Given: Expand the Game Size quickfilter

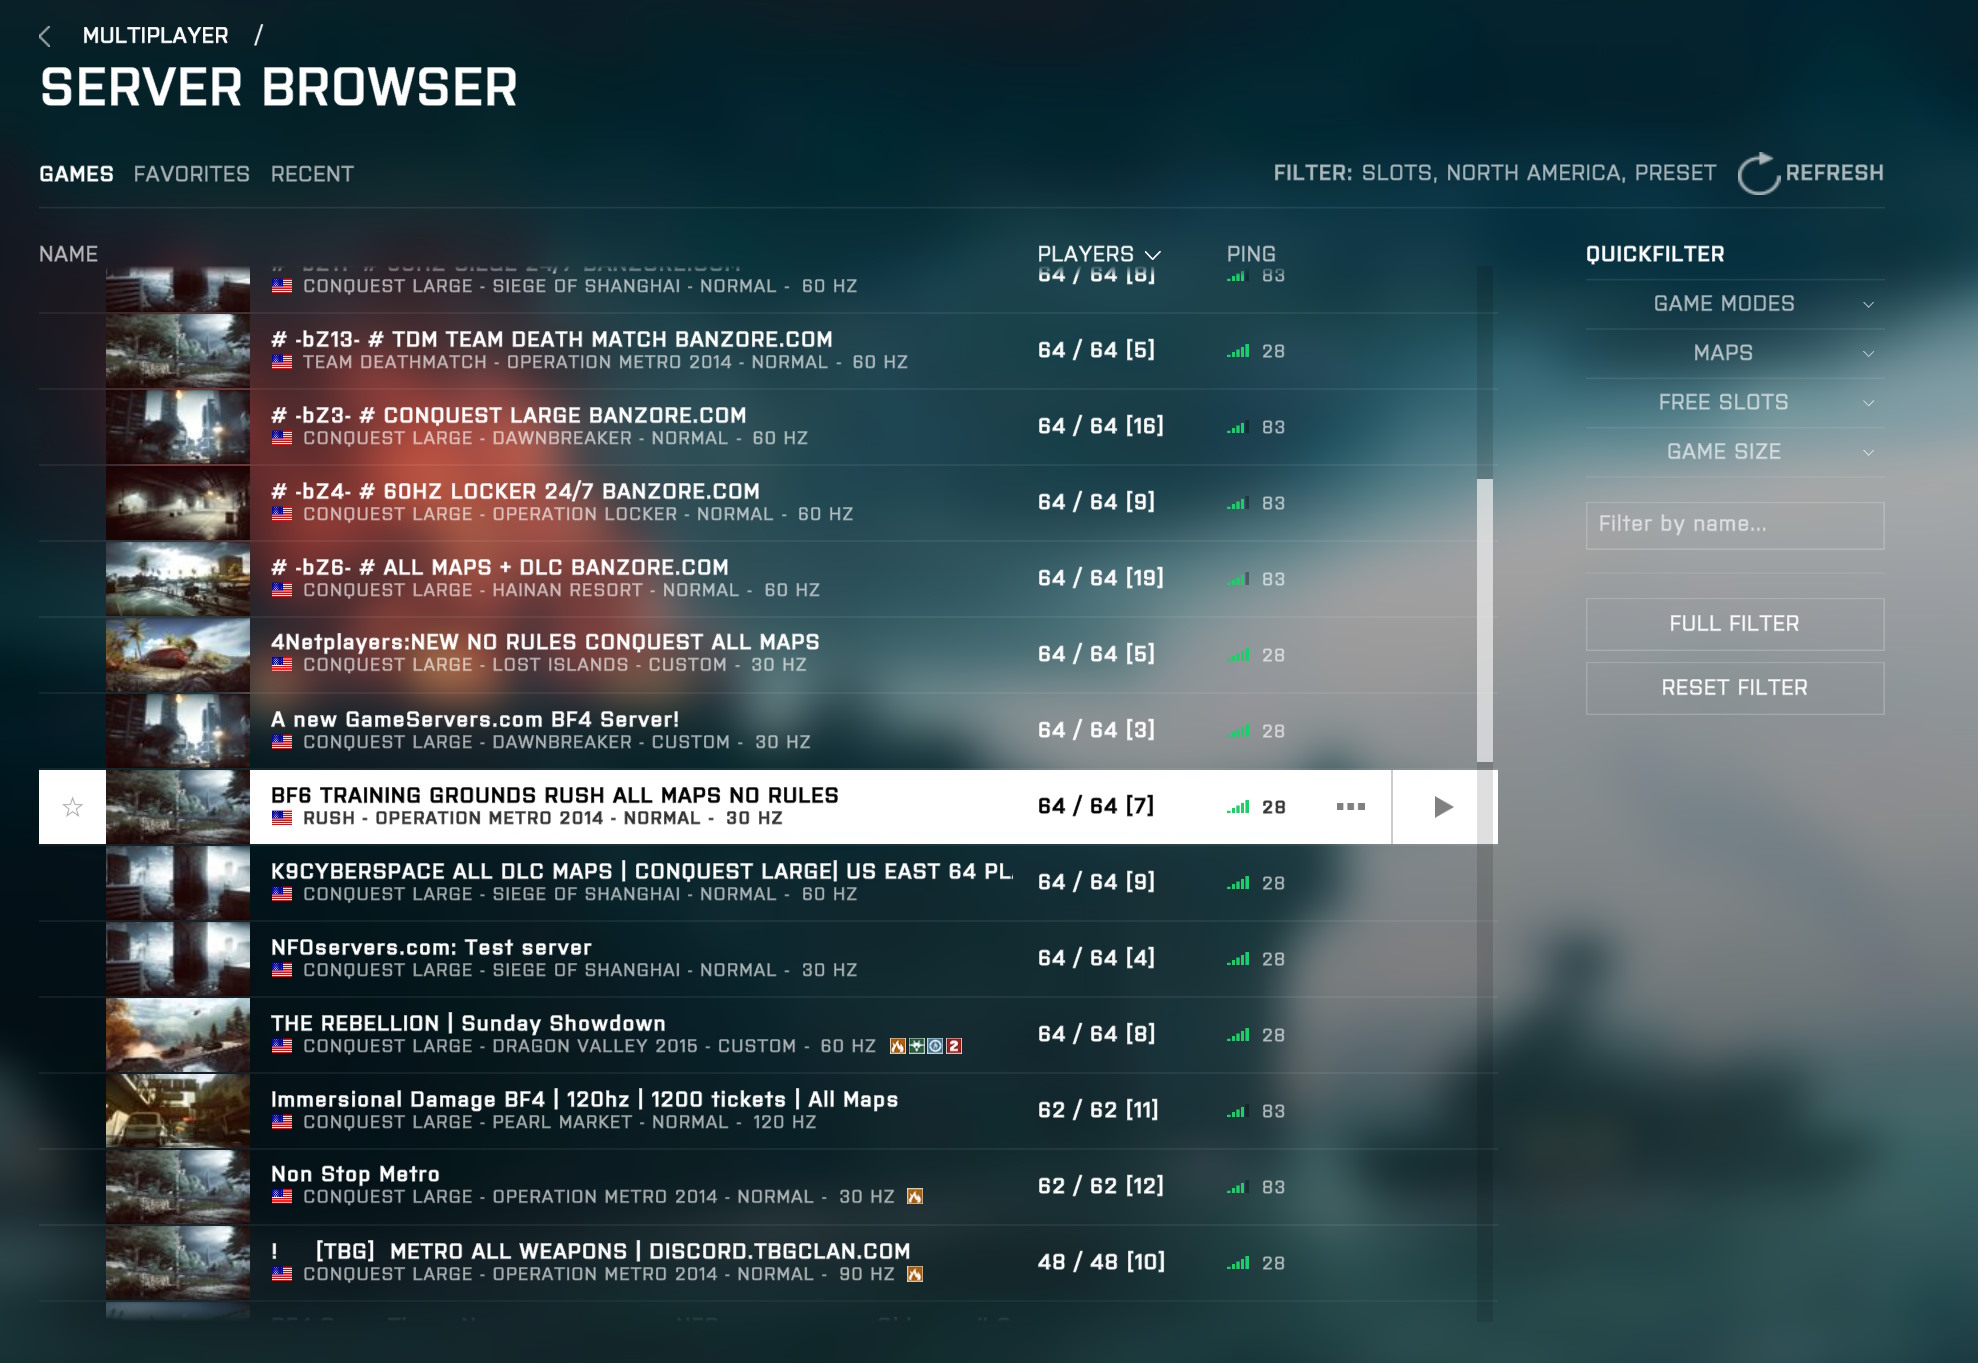Looking at the screenshot, I should [1734, 452].
